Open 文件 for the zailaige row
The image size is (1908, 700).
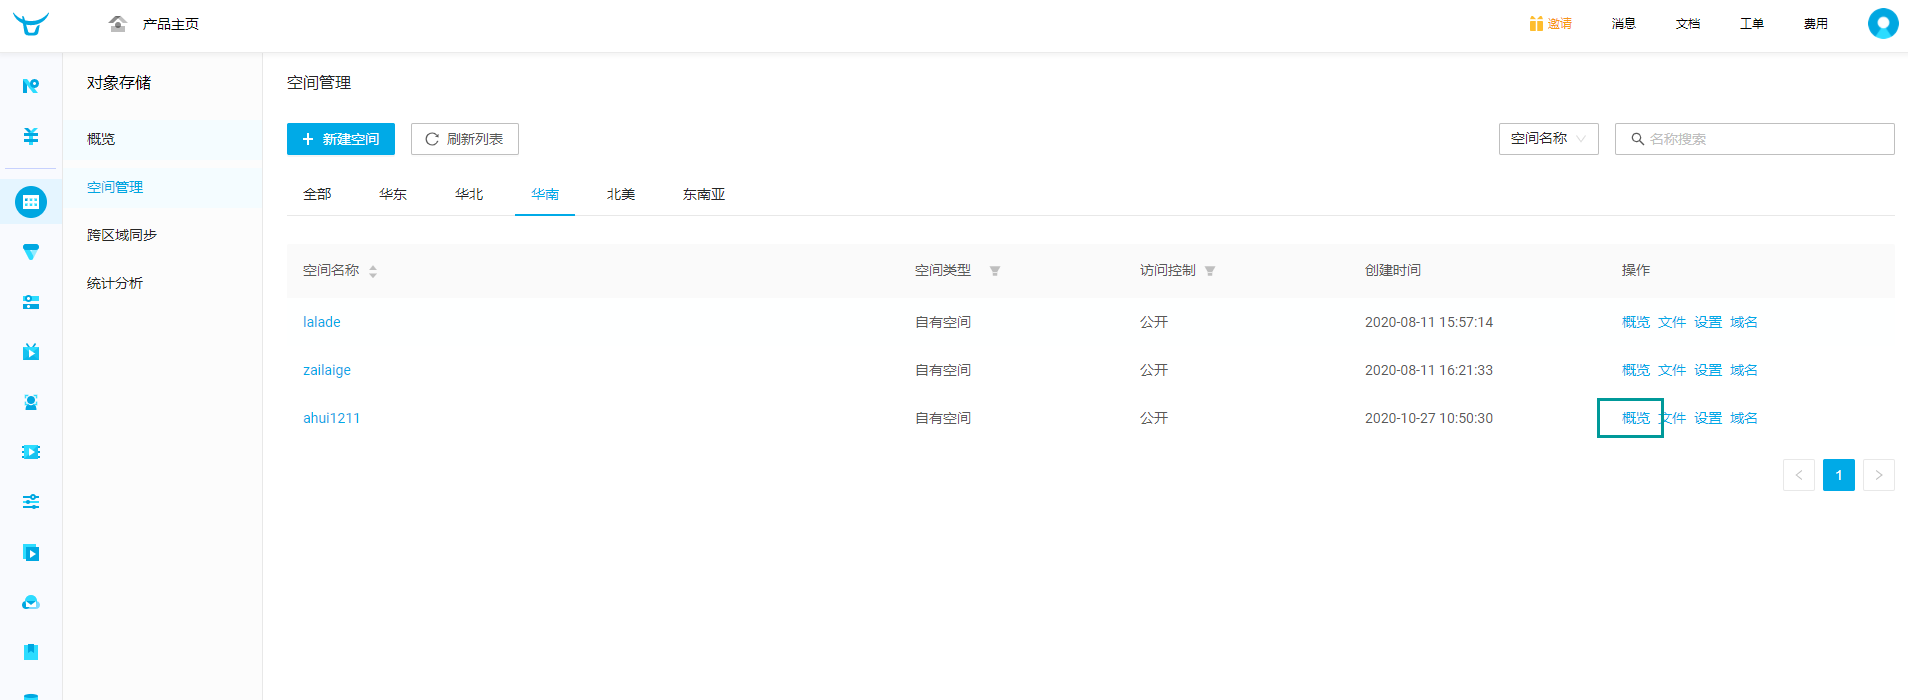coord(1672,370)
